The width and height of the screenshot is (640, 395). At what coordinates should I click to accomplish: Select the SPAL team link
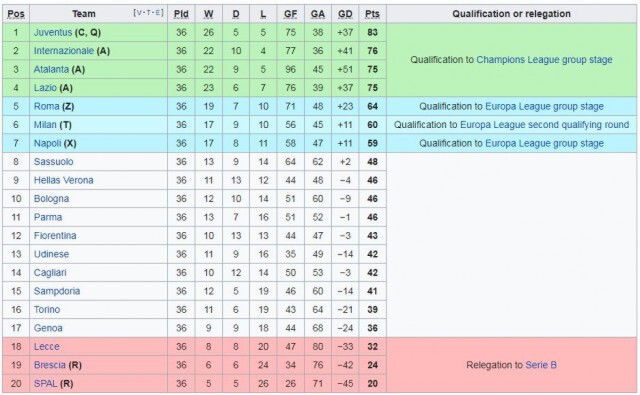click(x=45, y=384)
